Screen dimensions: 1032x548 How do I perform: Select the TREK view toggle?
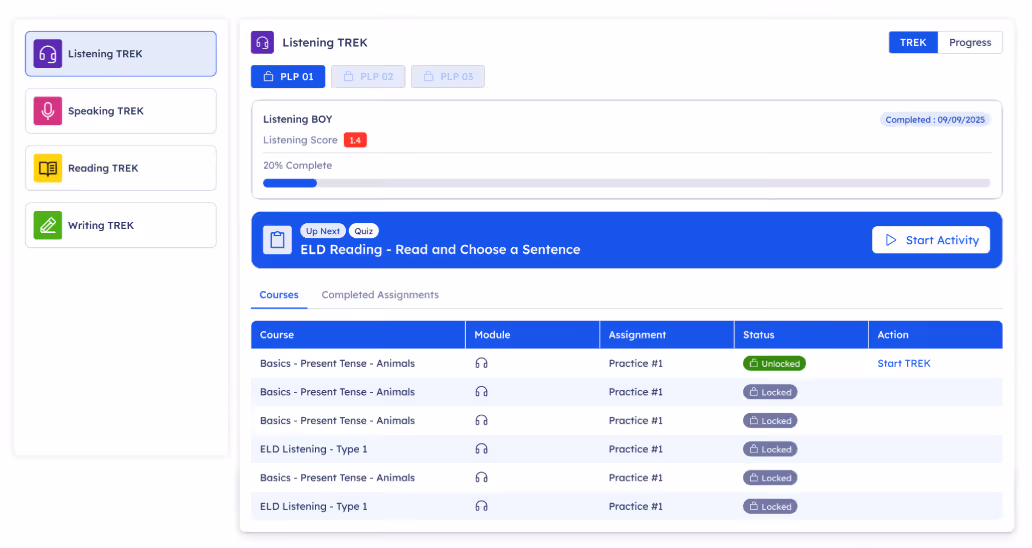click(x=913, y=42)
